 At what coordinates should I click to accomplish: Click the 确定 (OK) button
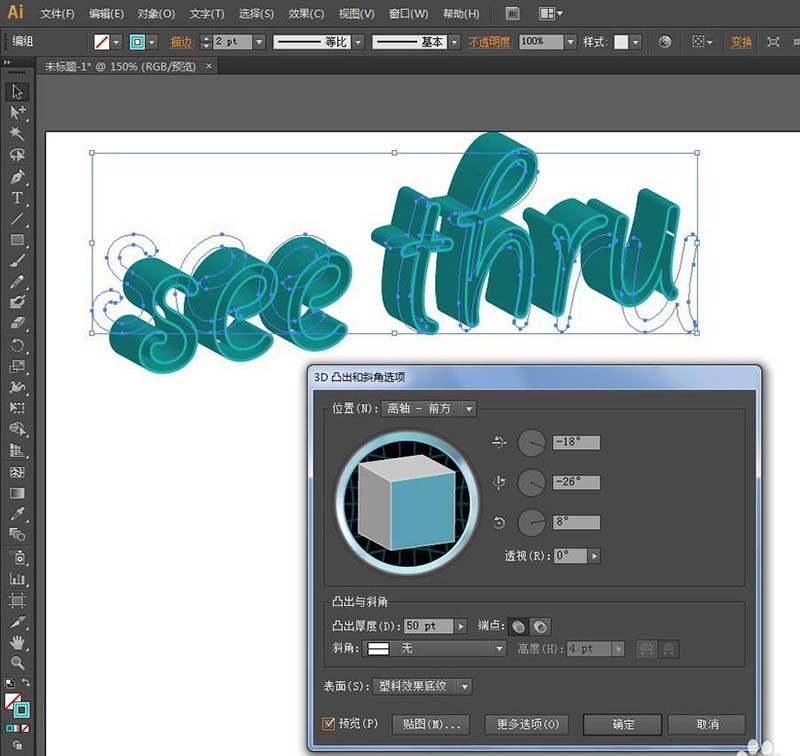coord(622,724)
